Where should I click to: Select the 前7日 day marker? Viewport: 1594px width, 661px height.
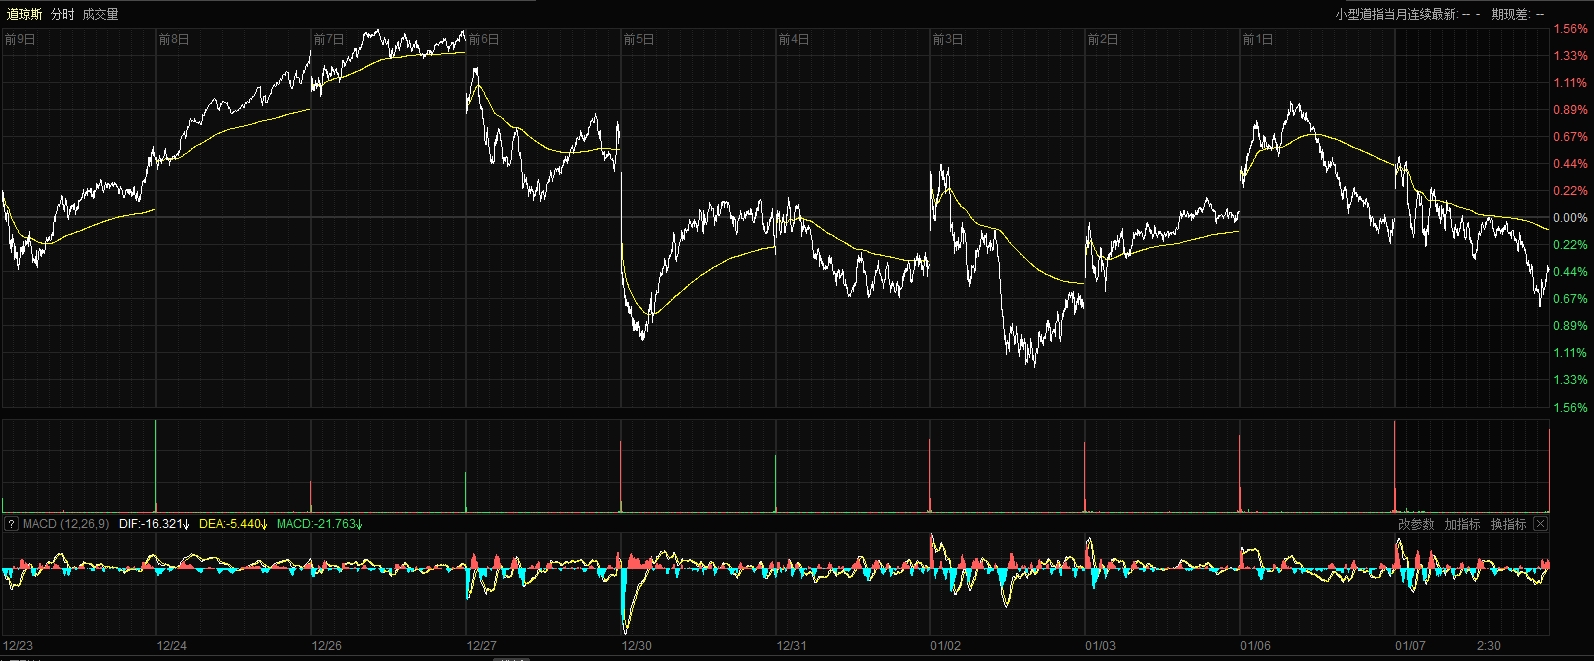point(329,39)
